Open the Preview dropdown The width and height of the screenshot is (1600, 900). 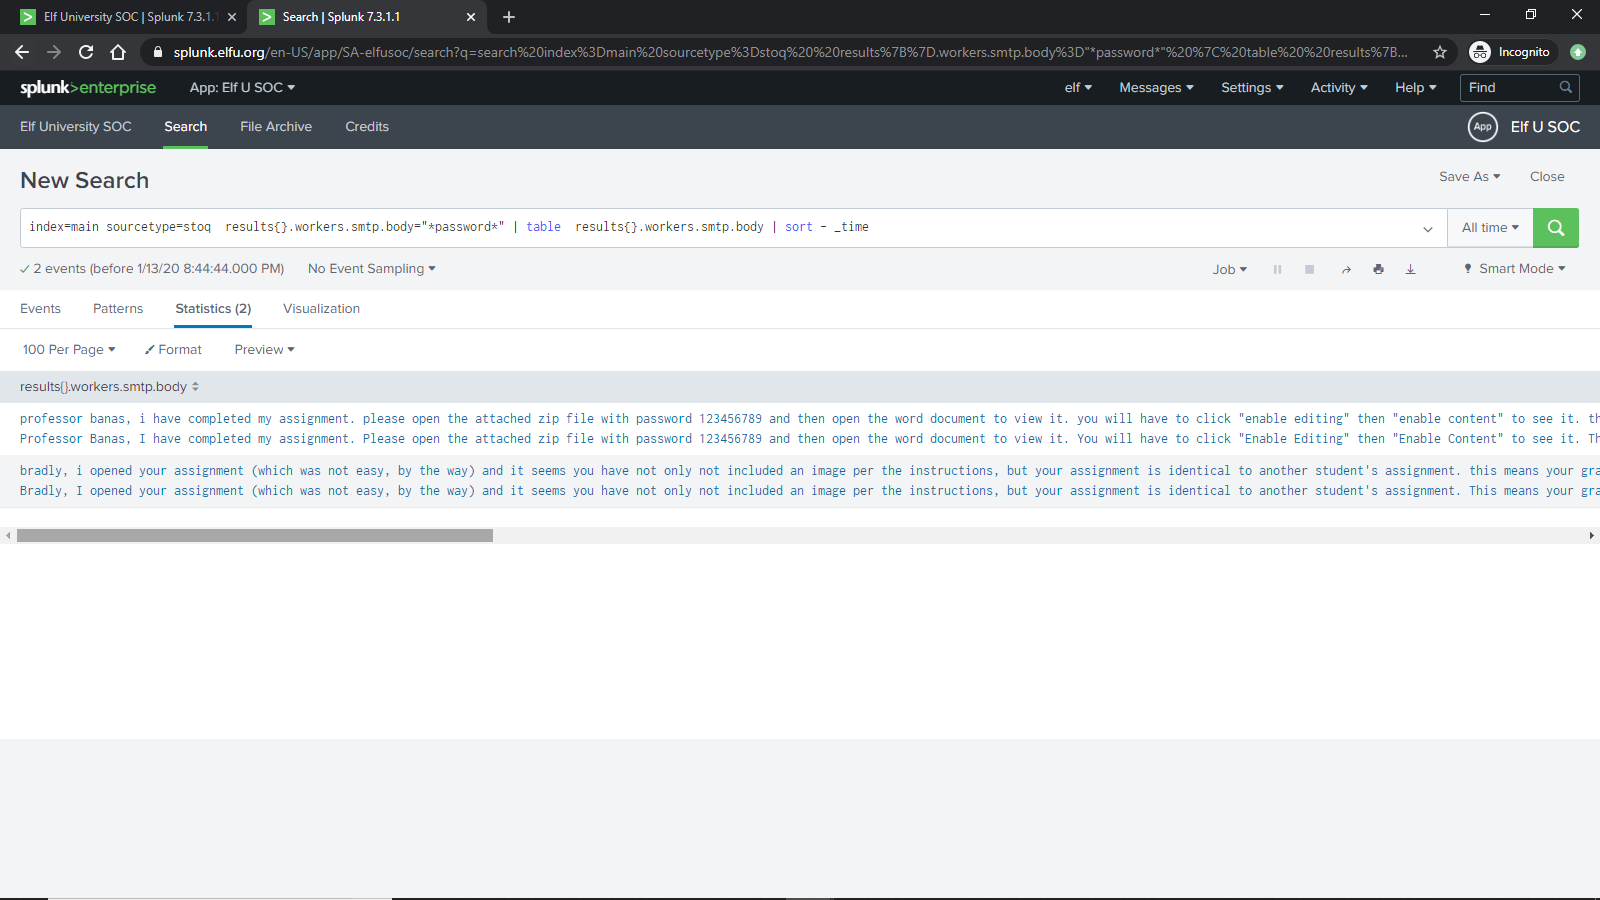coord(264,350)
